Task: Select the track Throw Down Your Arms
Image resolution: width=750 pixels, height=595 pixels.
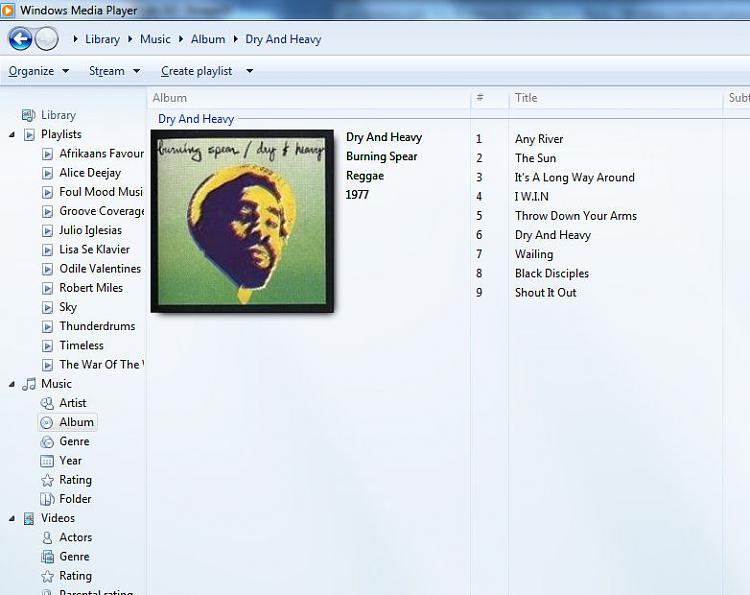Action: [x=576, y=216]
